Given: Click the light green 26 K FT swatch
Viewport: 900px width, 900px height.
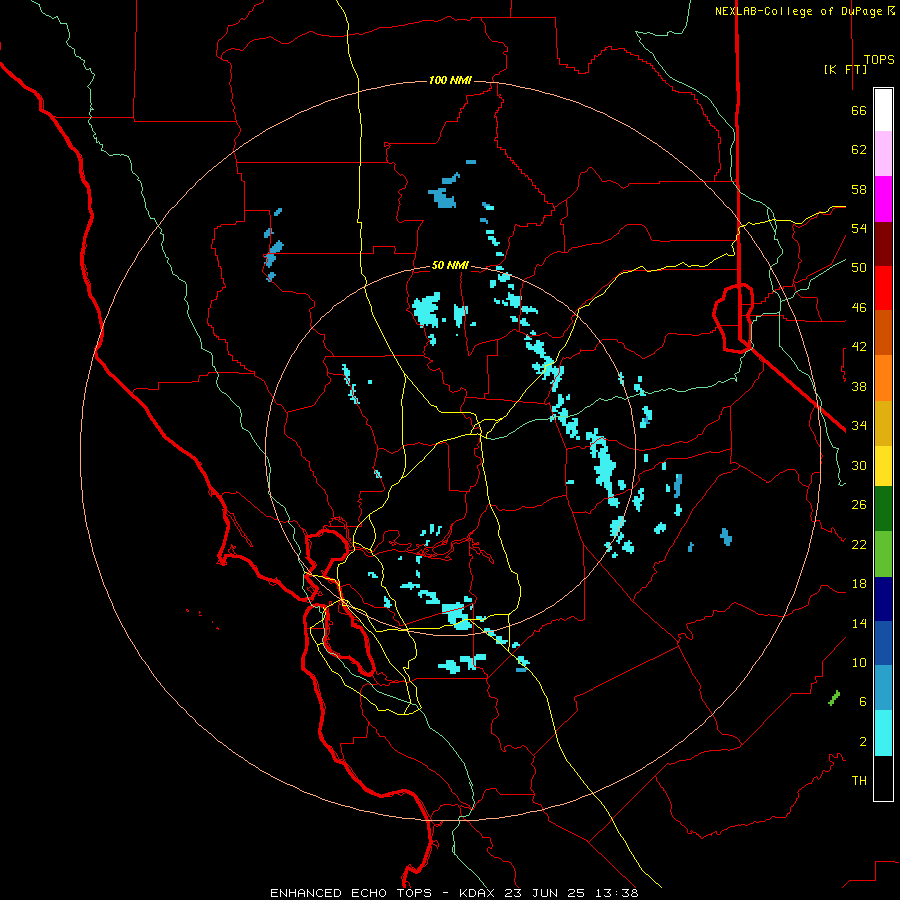Looking at the screenshot, I should (x=883, y=554).
